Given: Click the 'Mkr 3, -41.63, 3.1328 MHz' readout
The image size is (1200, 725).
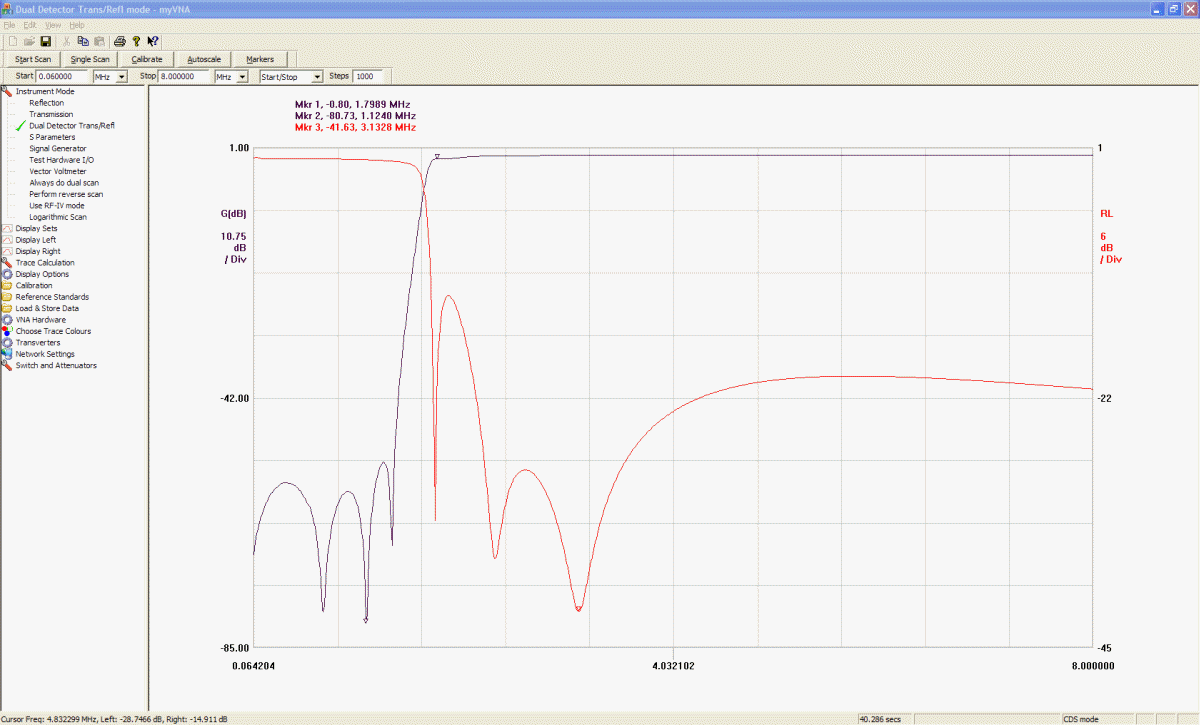Looking at the screenshot, I should [x=355, y=127].
